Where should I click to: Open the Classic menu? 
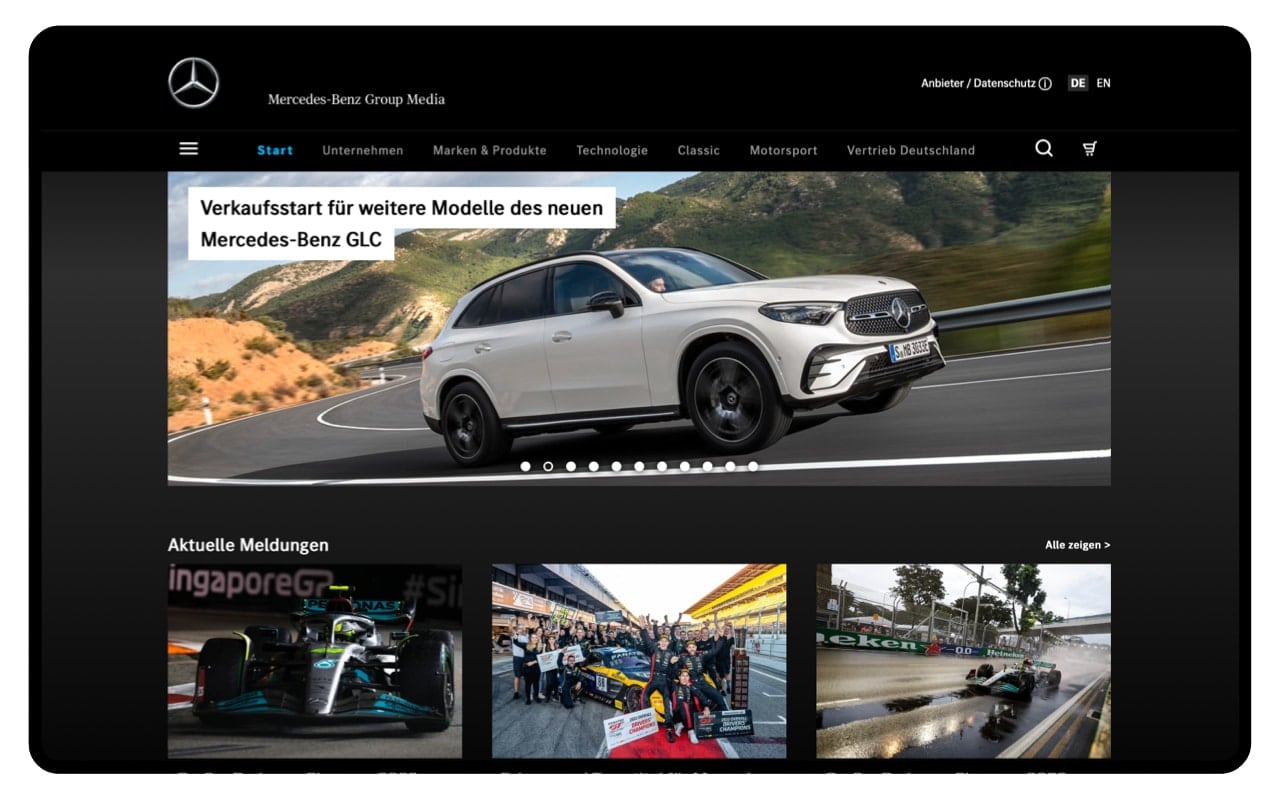(x=699, y=150)
